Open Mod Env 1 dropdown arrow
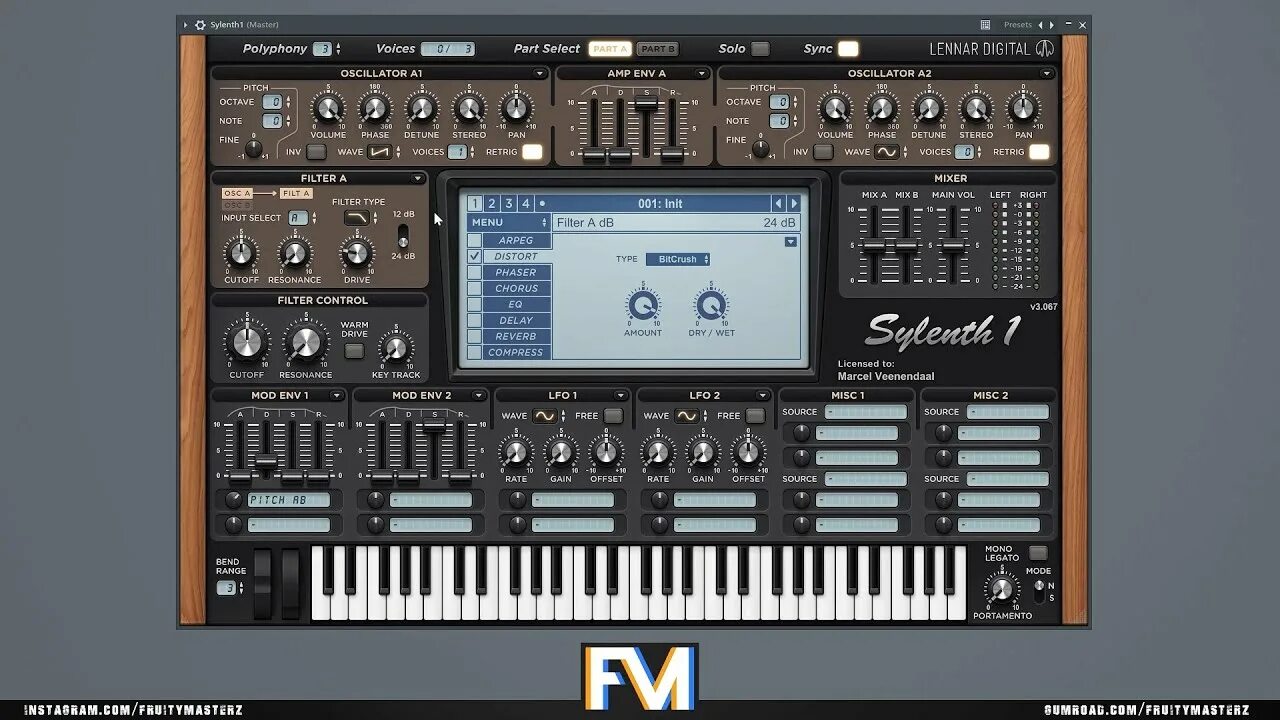 point(337,396)
